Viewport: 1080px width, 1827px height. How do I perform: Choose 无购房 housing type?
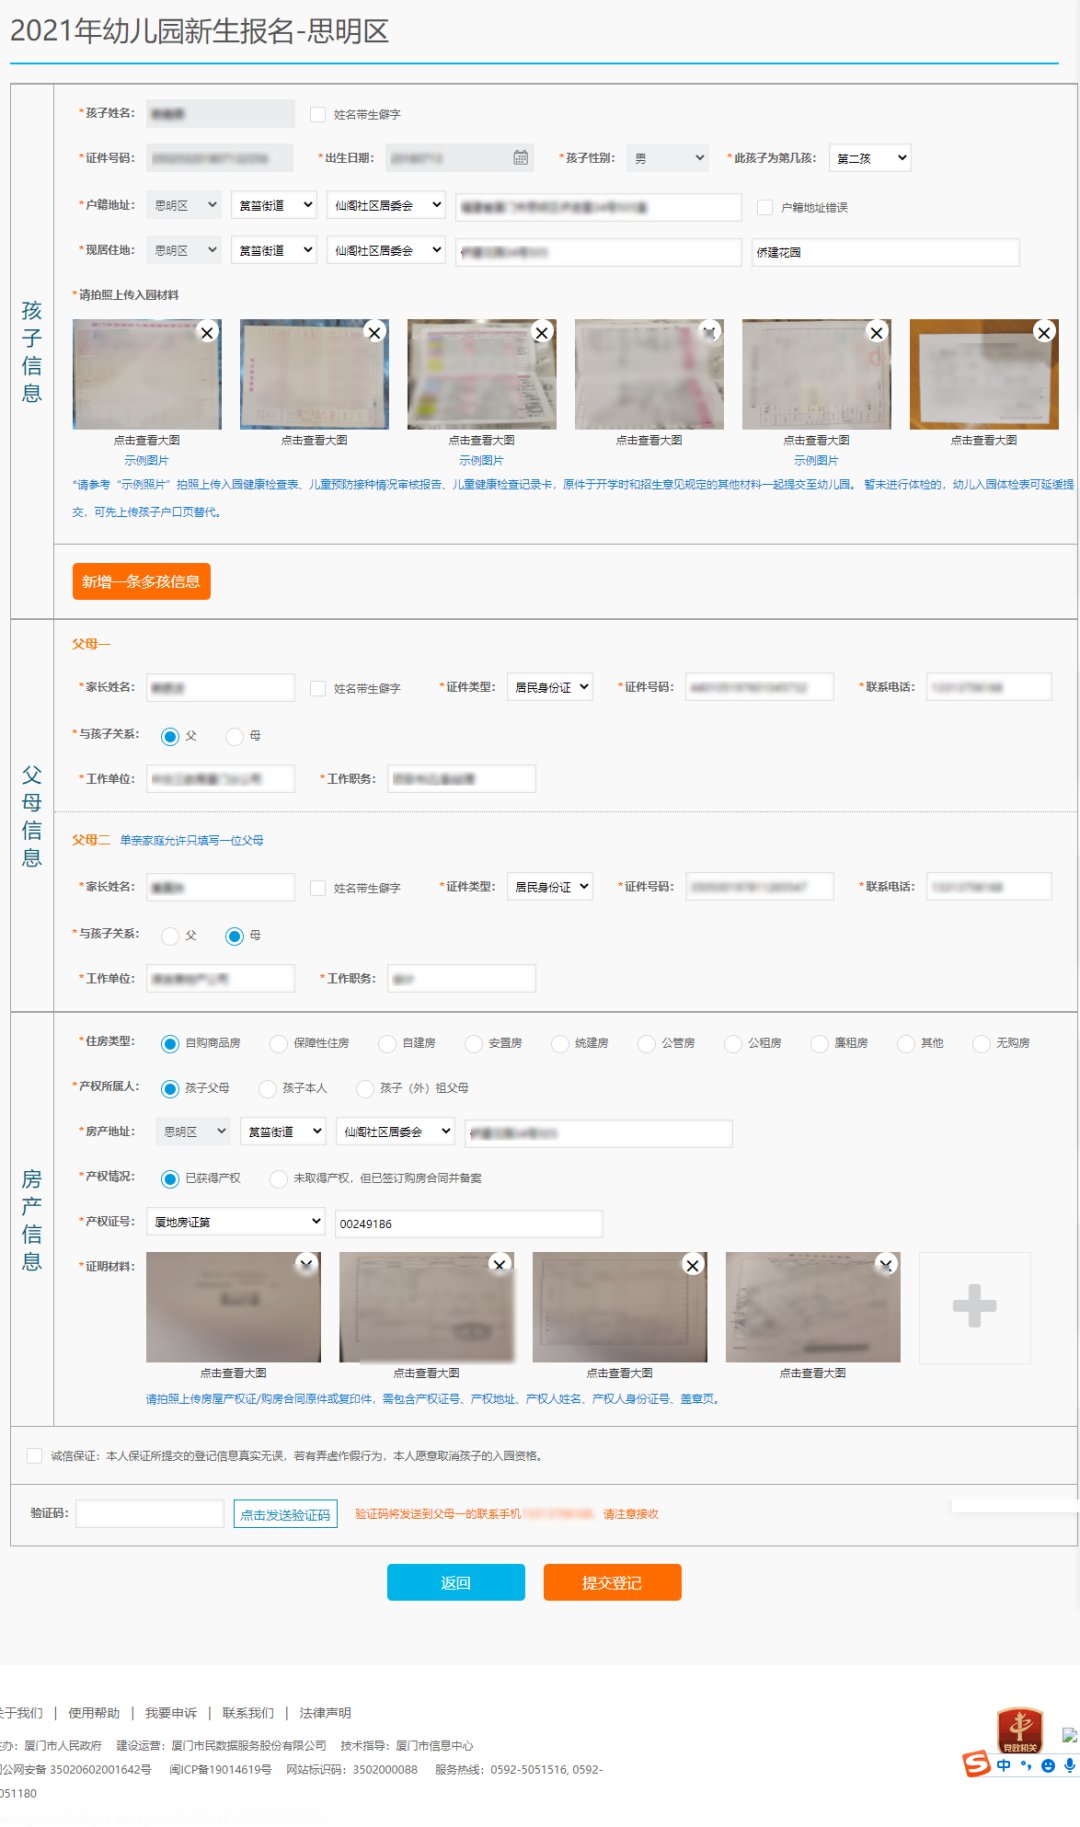pyautogui.click(x=981, y=1044)
